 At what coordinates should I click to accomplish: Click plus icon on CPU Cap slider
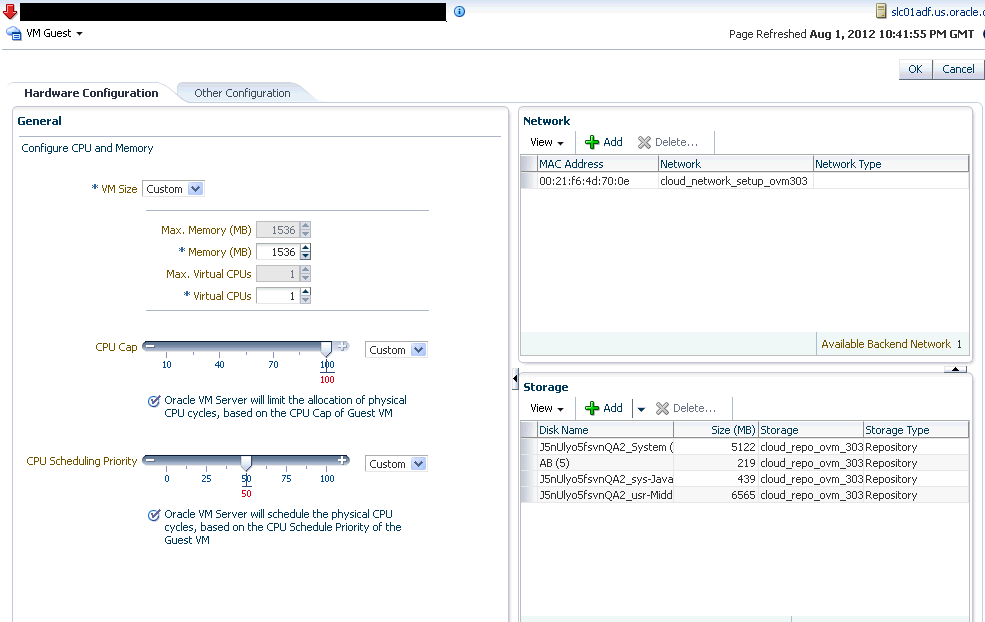342,346
